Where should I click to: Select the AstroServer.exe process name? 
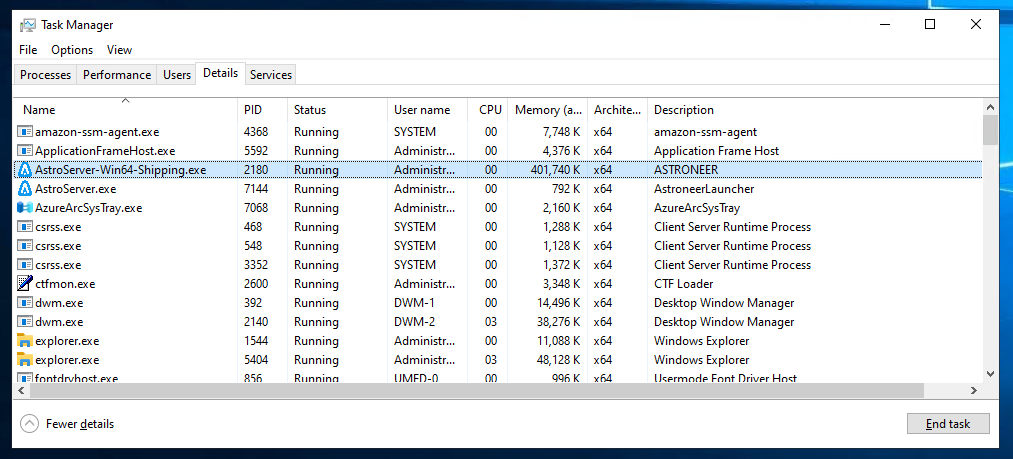coord(76,189)
